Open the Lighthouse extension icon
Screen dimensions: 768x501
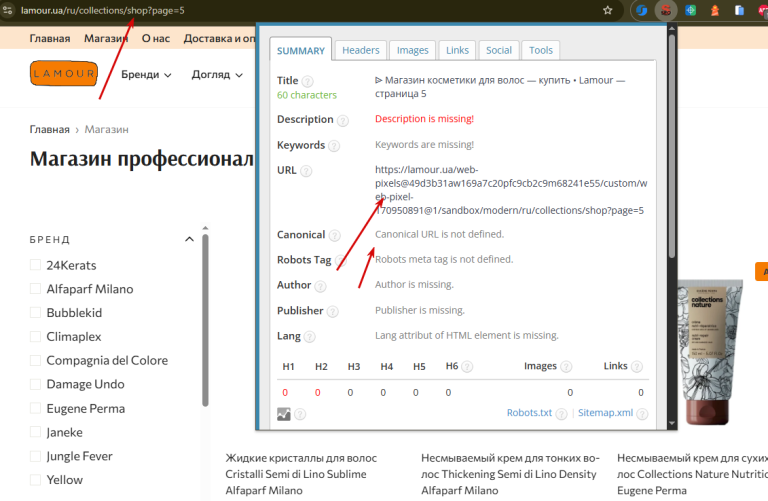click(715, 10)
